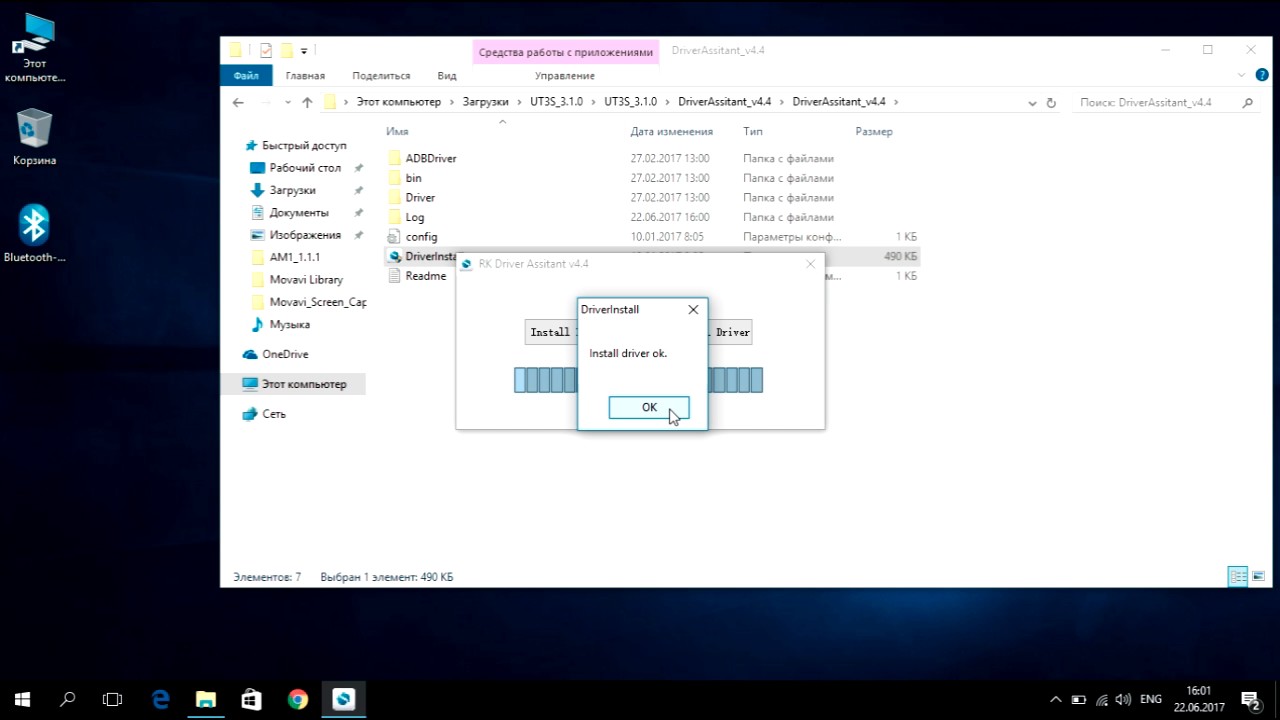Select Этот компьютер in the navigation pane
Viewport: 1280px width, 720px height.
tap(303, 384)
